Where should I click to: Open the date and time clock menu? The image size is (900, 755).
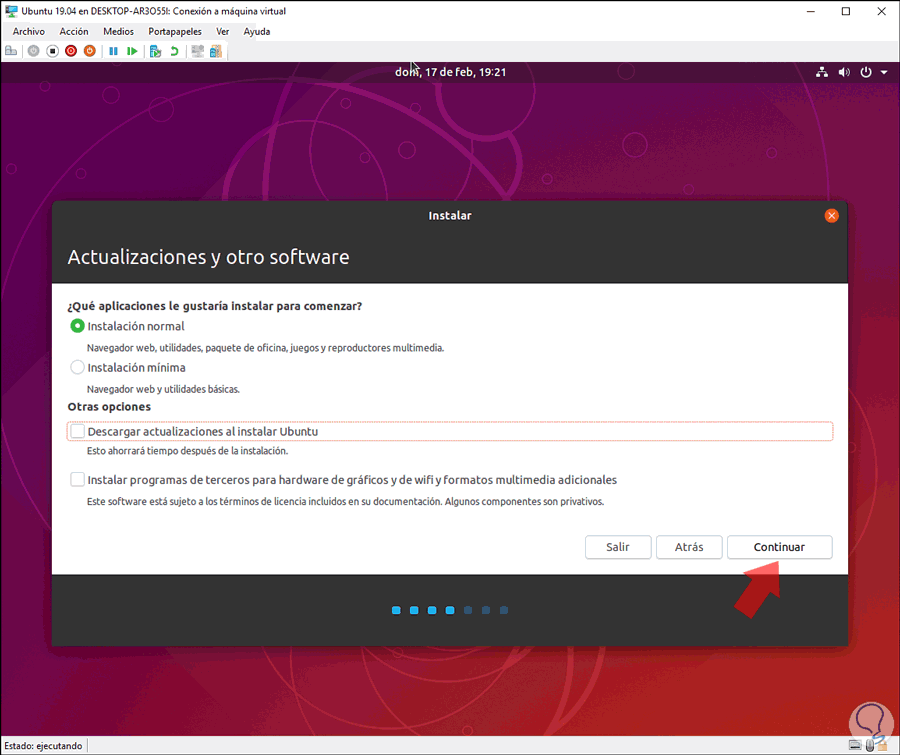[x=451, y=72]
